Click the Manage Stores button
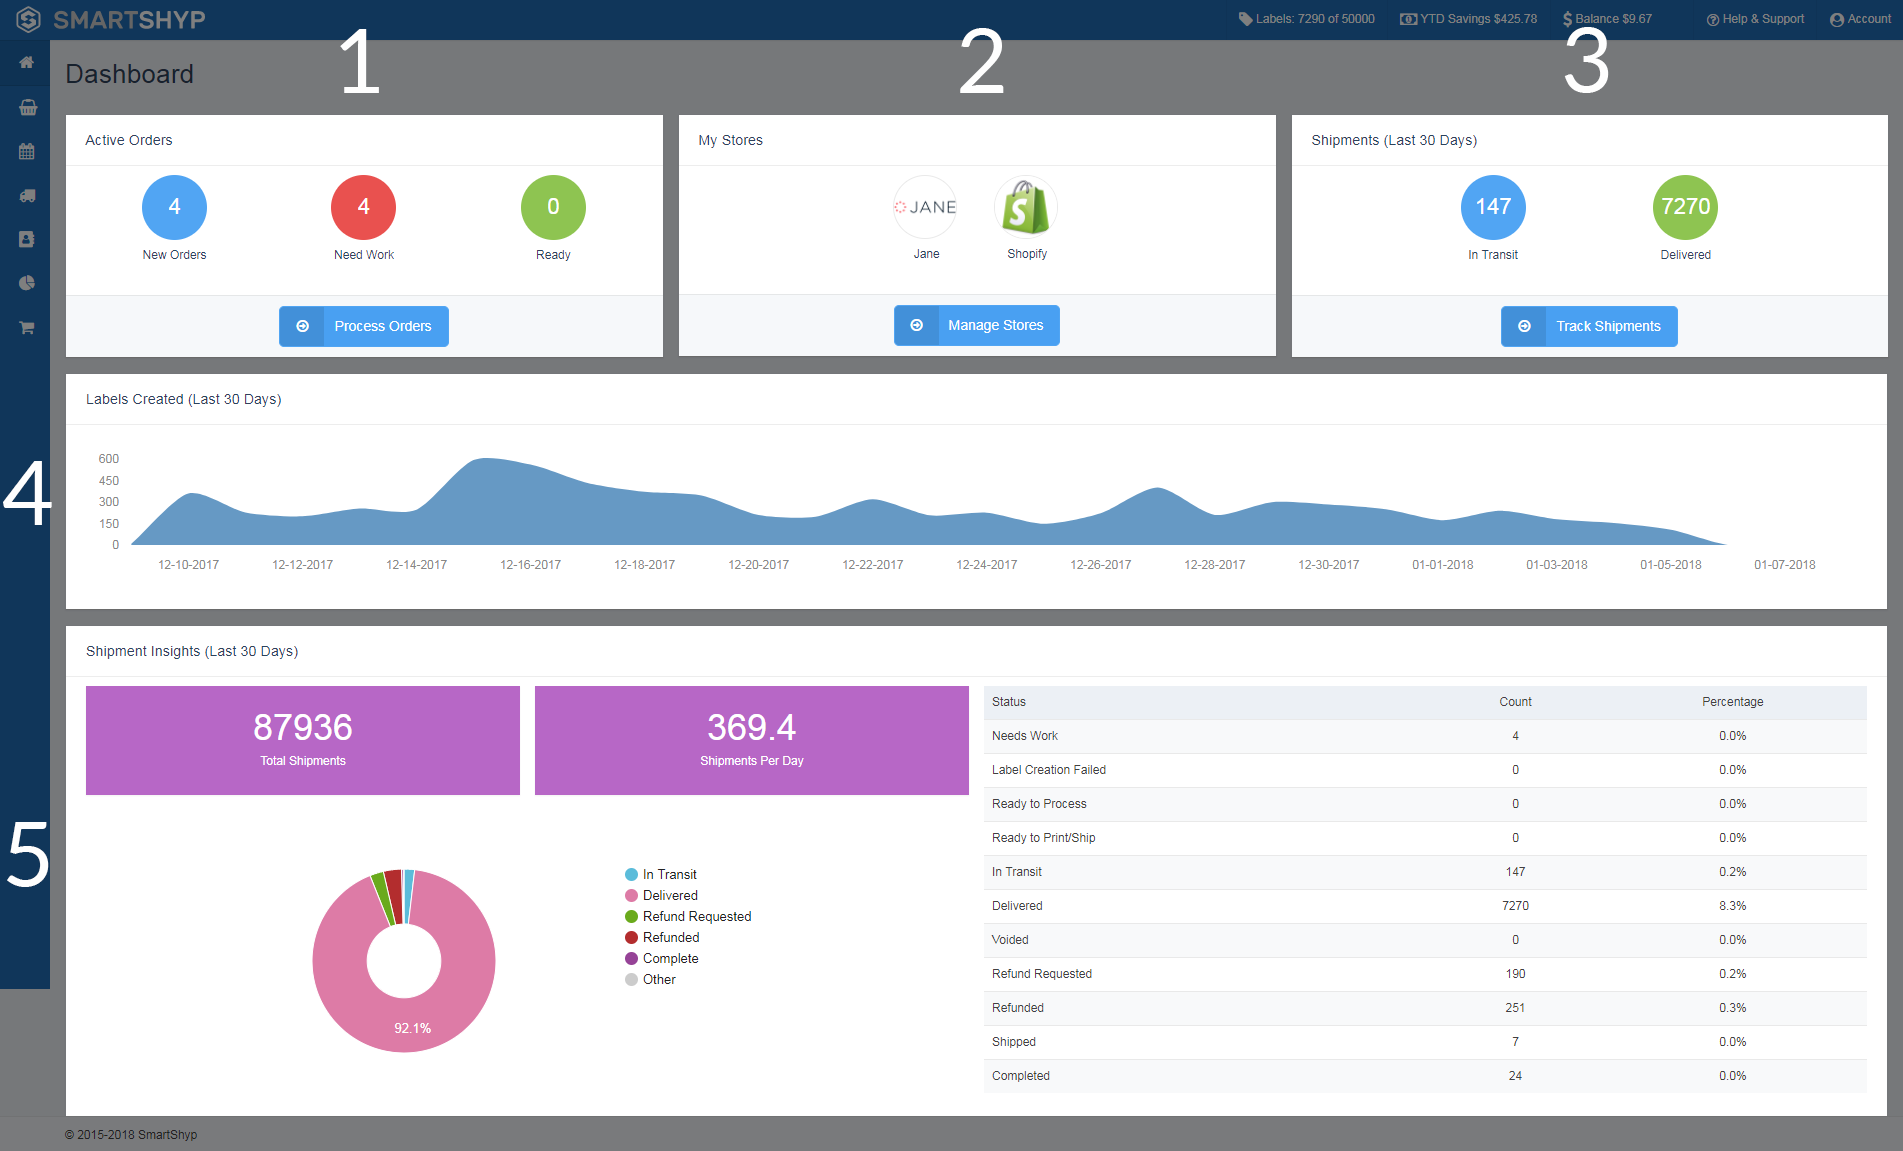 [977, 325]
